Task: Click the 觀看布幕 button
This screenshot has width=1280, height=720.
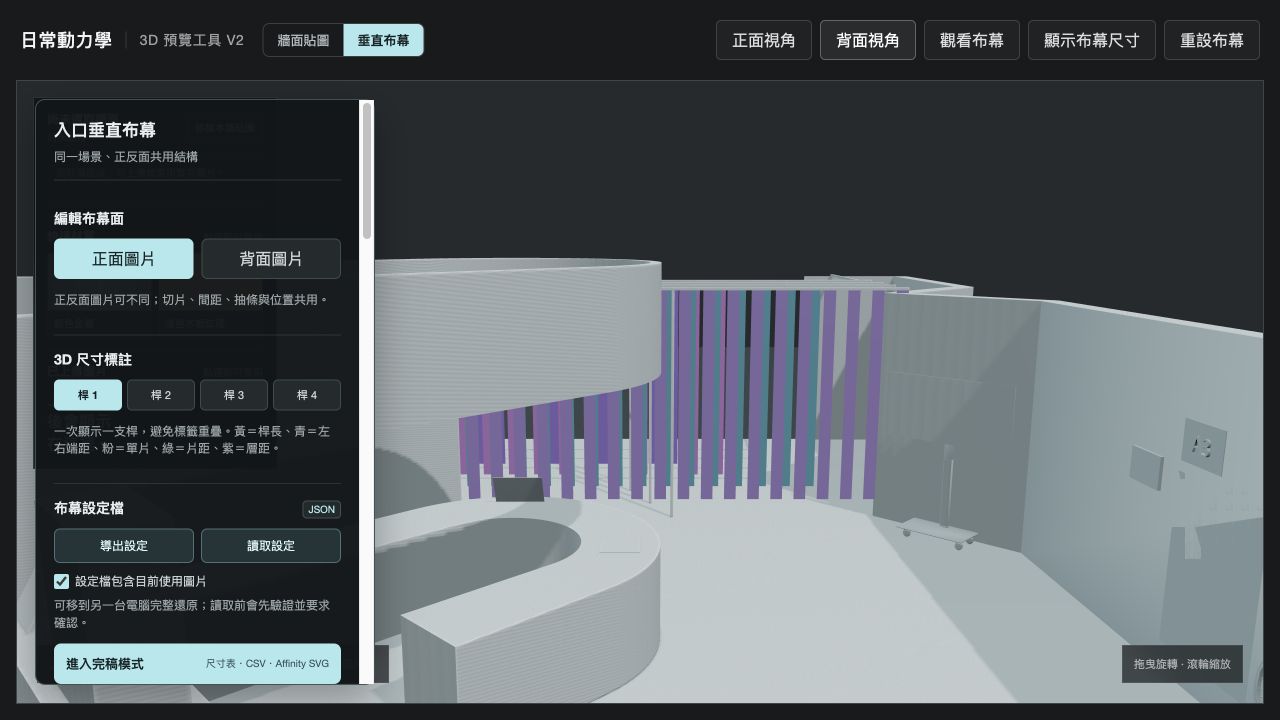Action: click(x=972, y=40)
